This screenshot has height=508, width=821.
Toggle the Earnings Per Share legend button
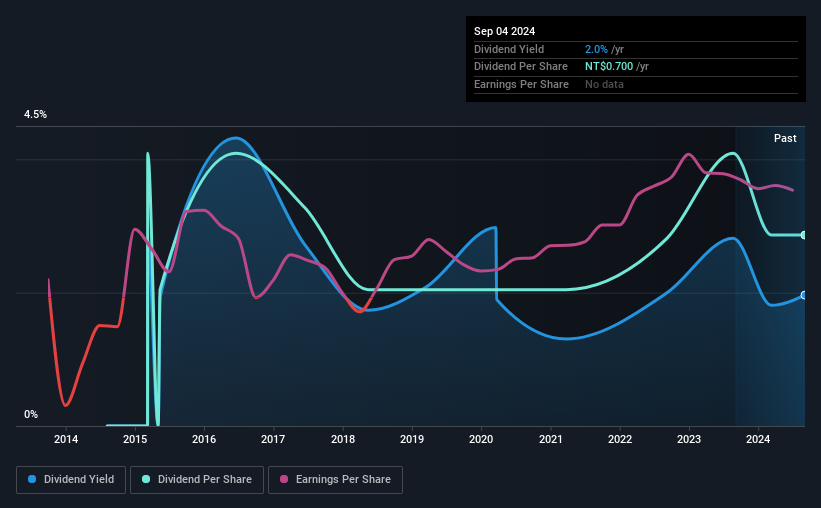point(335,480)
